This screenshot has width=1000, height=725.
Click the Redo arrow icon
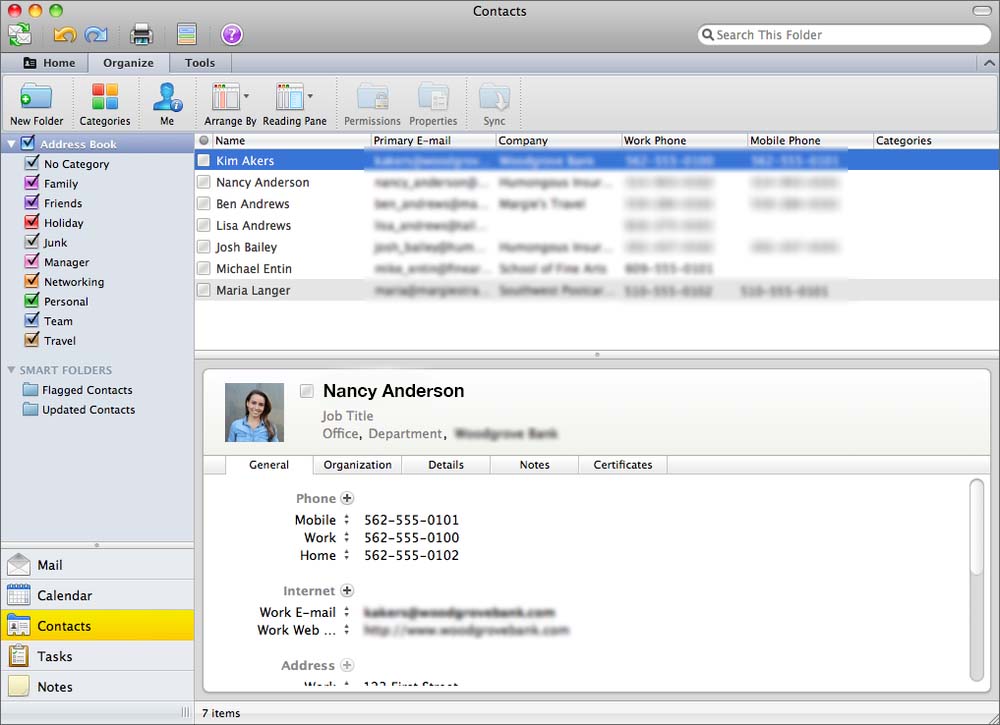pyautogui.click(x=96, y=34)
